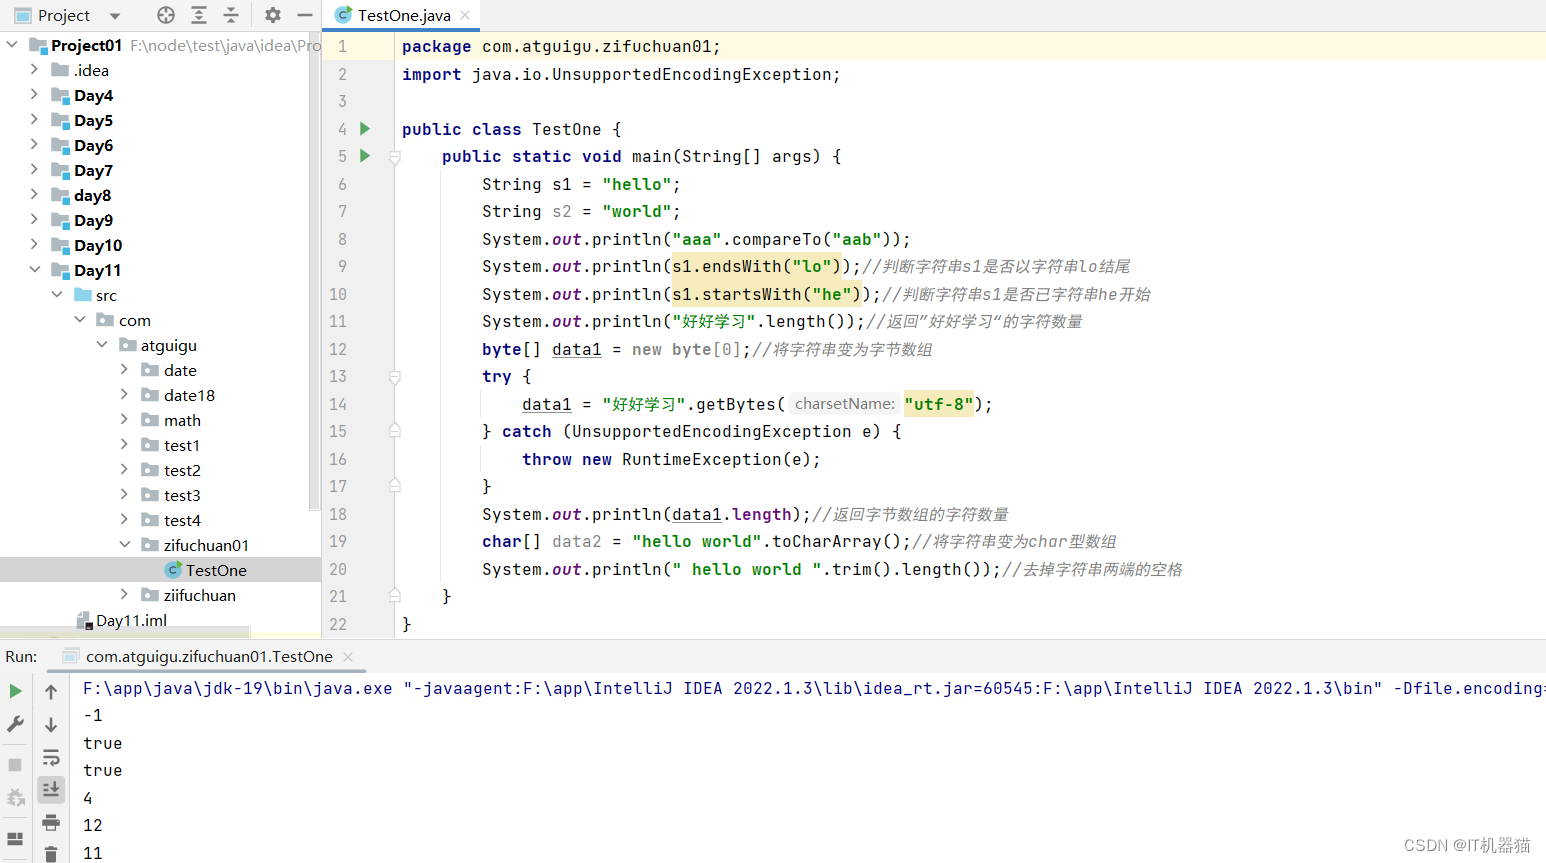Place cursor on line number 12
The image size is (1546, 863).
338,349
